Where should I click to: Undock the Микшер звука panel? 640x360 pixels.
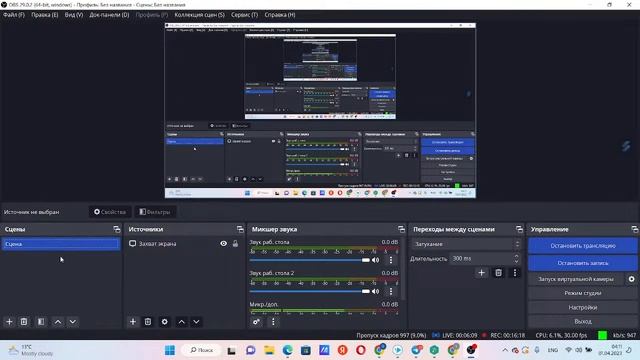point(401,229)
